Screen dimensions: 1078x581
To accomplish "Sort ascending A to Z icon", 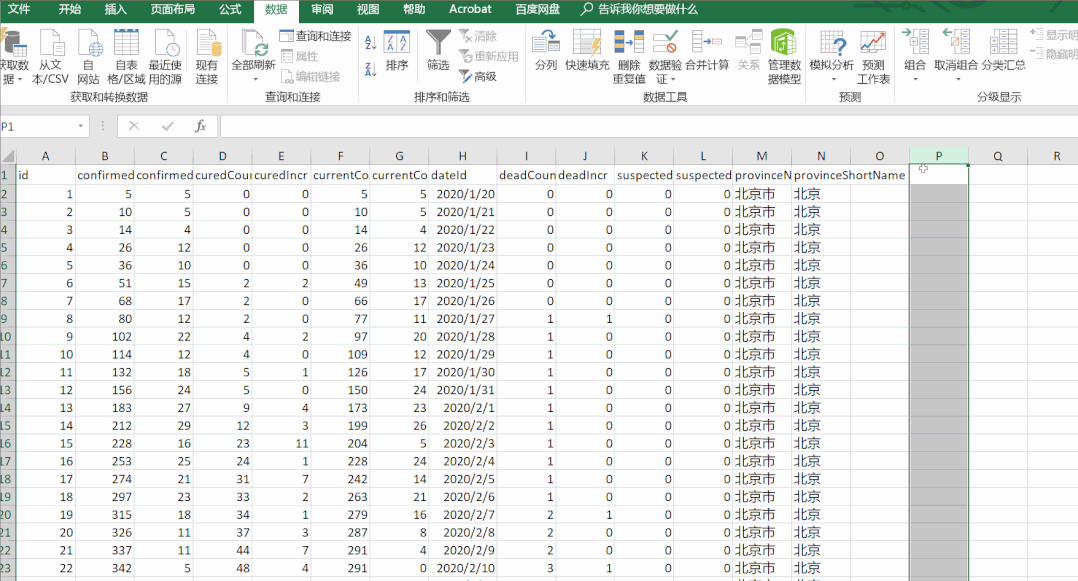I will pyautogui.click(x=371, y=43).
